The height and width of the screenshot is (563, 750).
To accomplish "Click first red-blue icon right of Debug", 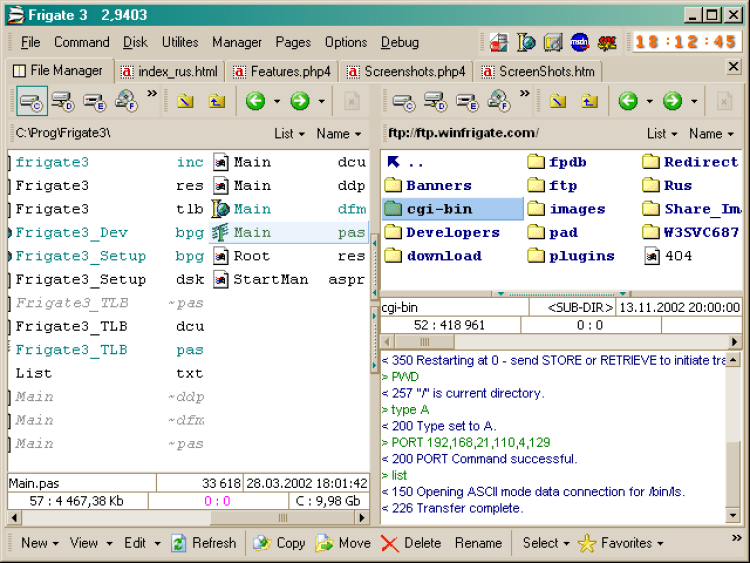I will point(499,43).
